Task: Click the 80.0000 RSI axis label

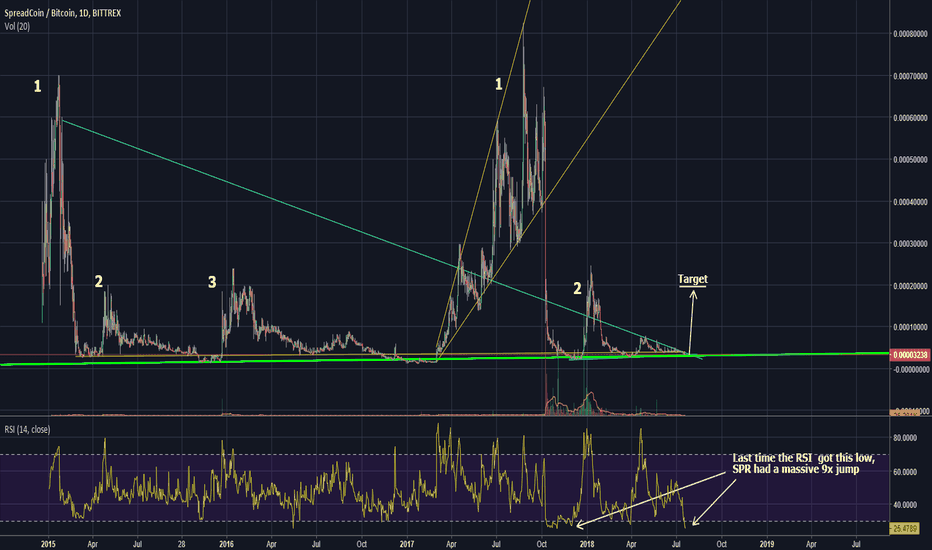Action: tap(905, 438)
